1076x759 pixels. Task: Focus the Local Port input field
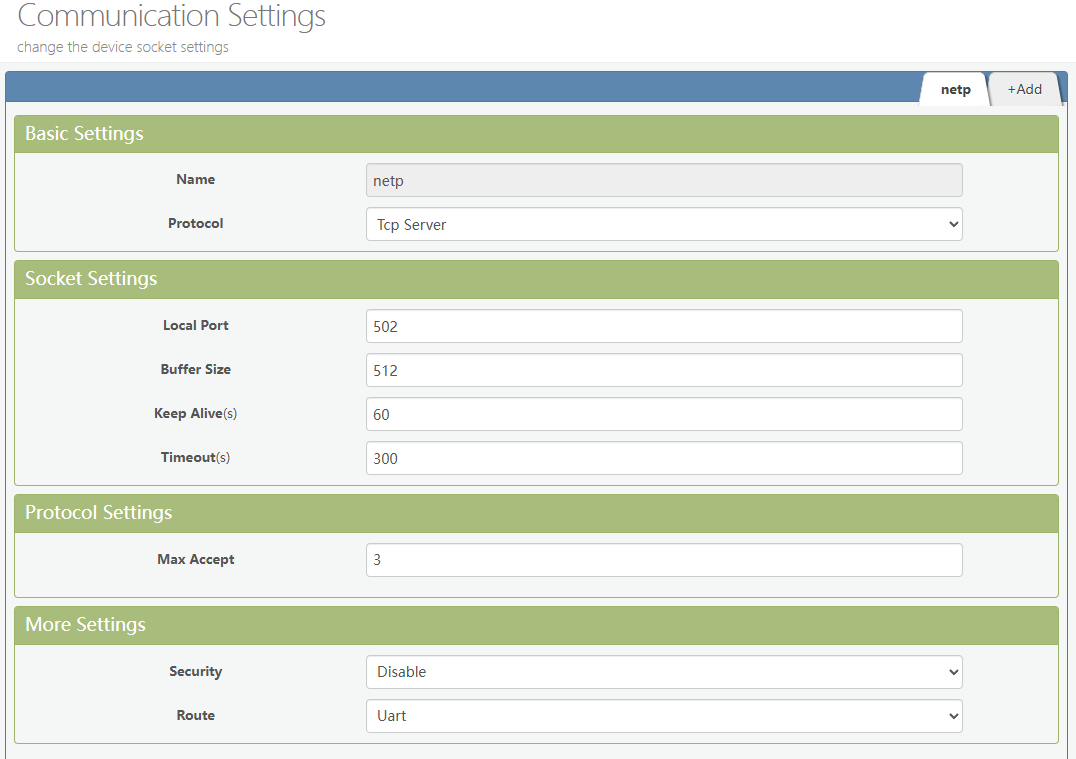[664, 326]
